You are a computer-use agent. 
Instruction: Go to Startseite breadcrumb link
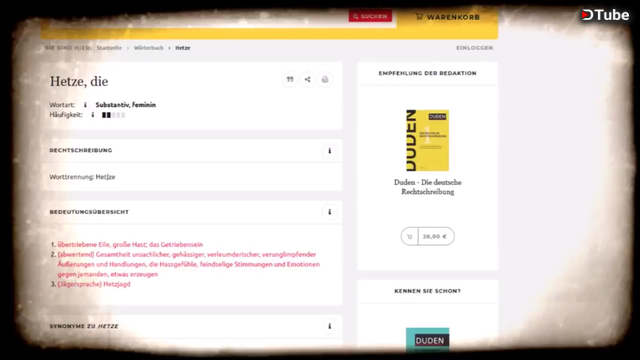[x=109, y=48]
